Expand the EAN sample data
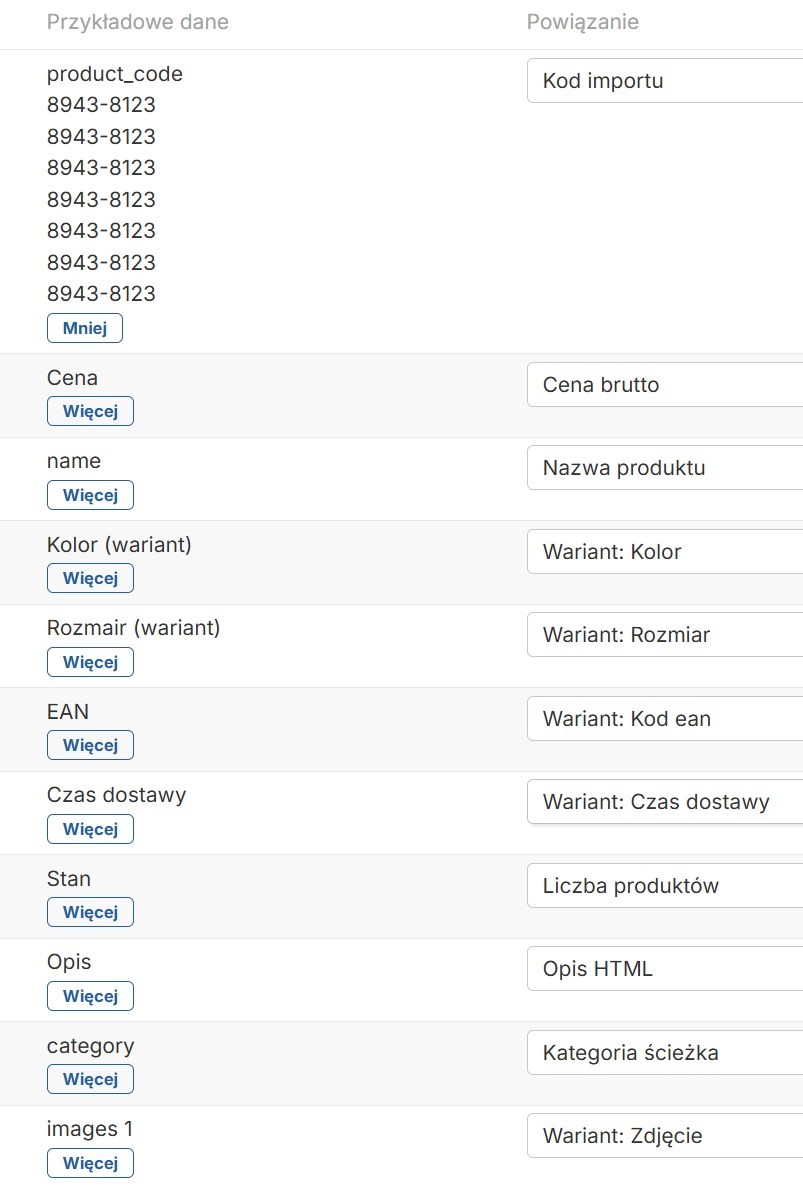The image size is (803, 1188). tap(90, 745)
